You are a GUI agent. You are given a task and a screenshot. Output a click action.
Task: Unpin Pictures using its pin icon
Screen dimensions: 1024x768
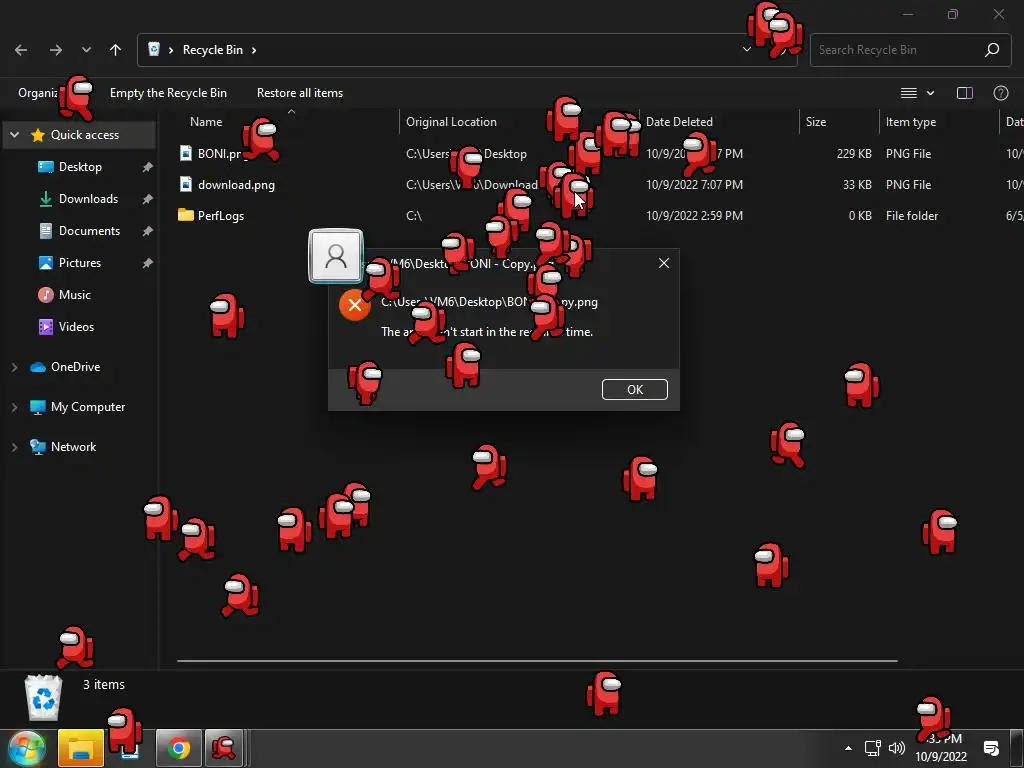[148, 263]
